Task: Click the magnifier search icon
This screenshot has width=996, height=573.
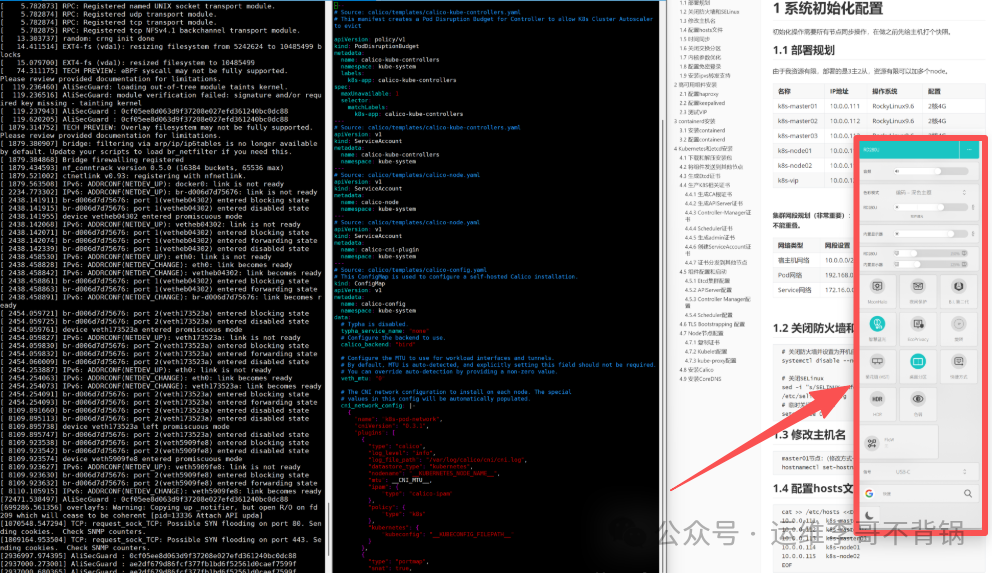Action: (967, 494)
